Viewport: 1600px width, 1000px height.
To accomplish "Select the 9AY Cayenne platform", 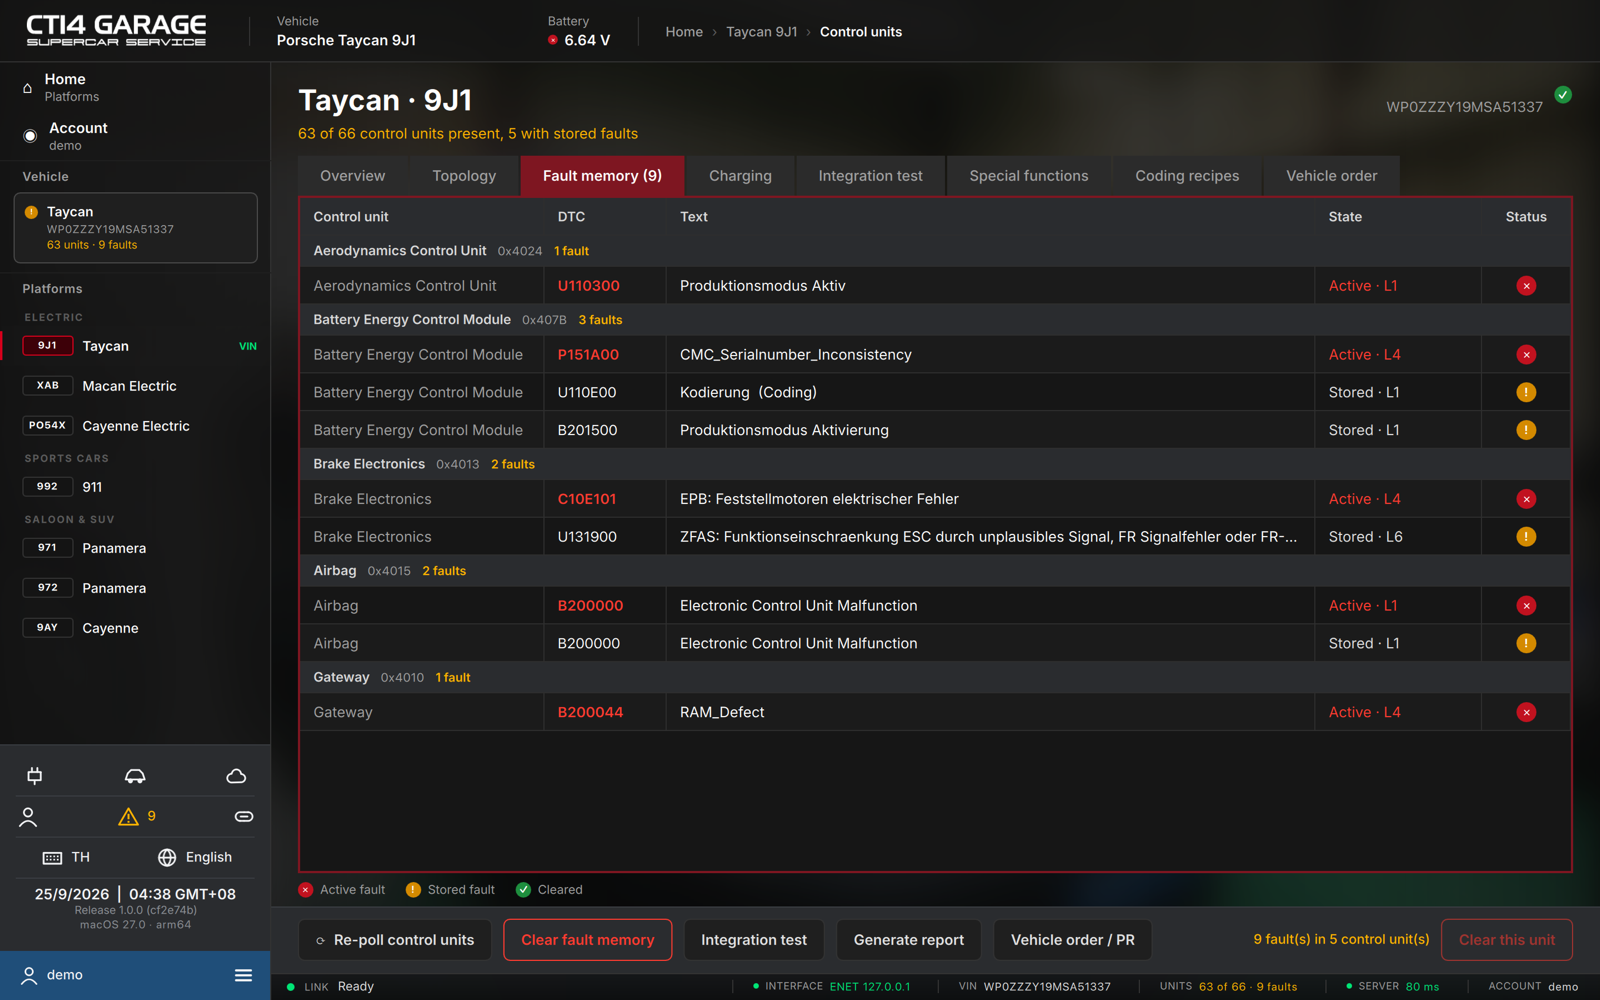I will tap(136, 628).
